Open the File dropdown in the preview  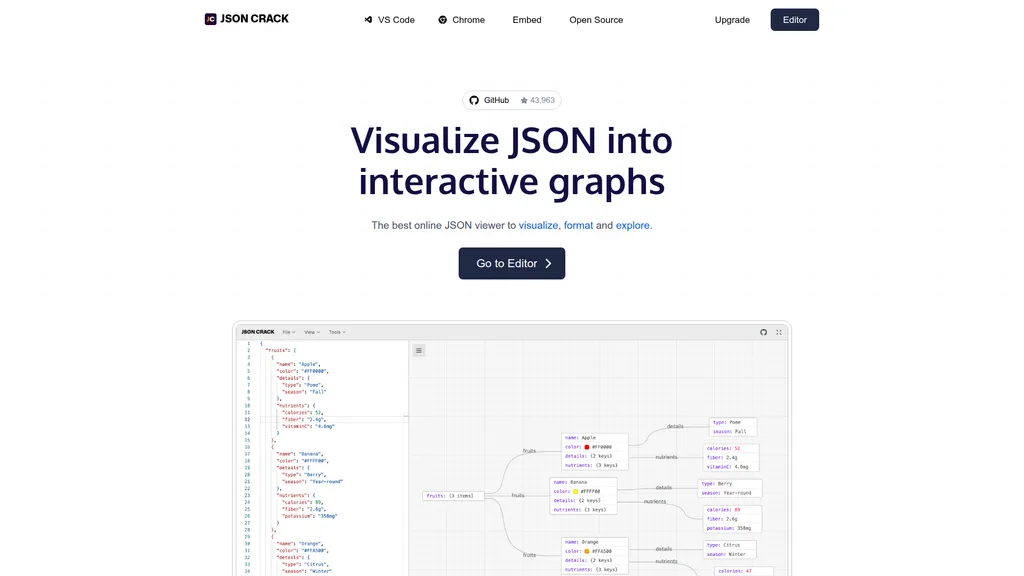[x=289, y=332]
